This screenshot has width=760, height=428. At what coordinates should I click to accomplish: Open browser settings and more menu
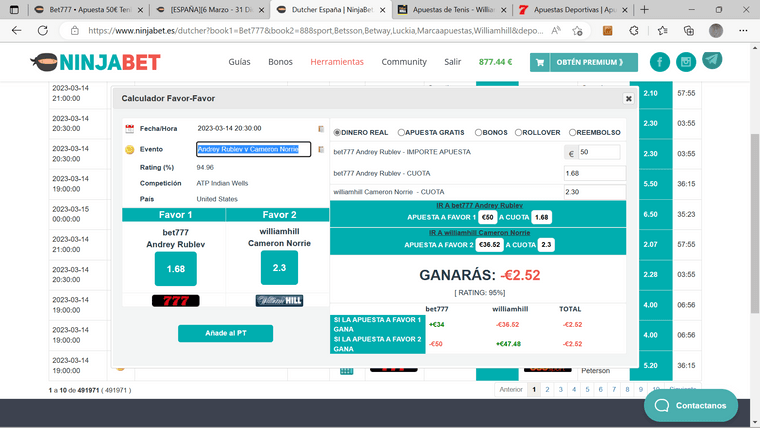coord(743,31)
